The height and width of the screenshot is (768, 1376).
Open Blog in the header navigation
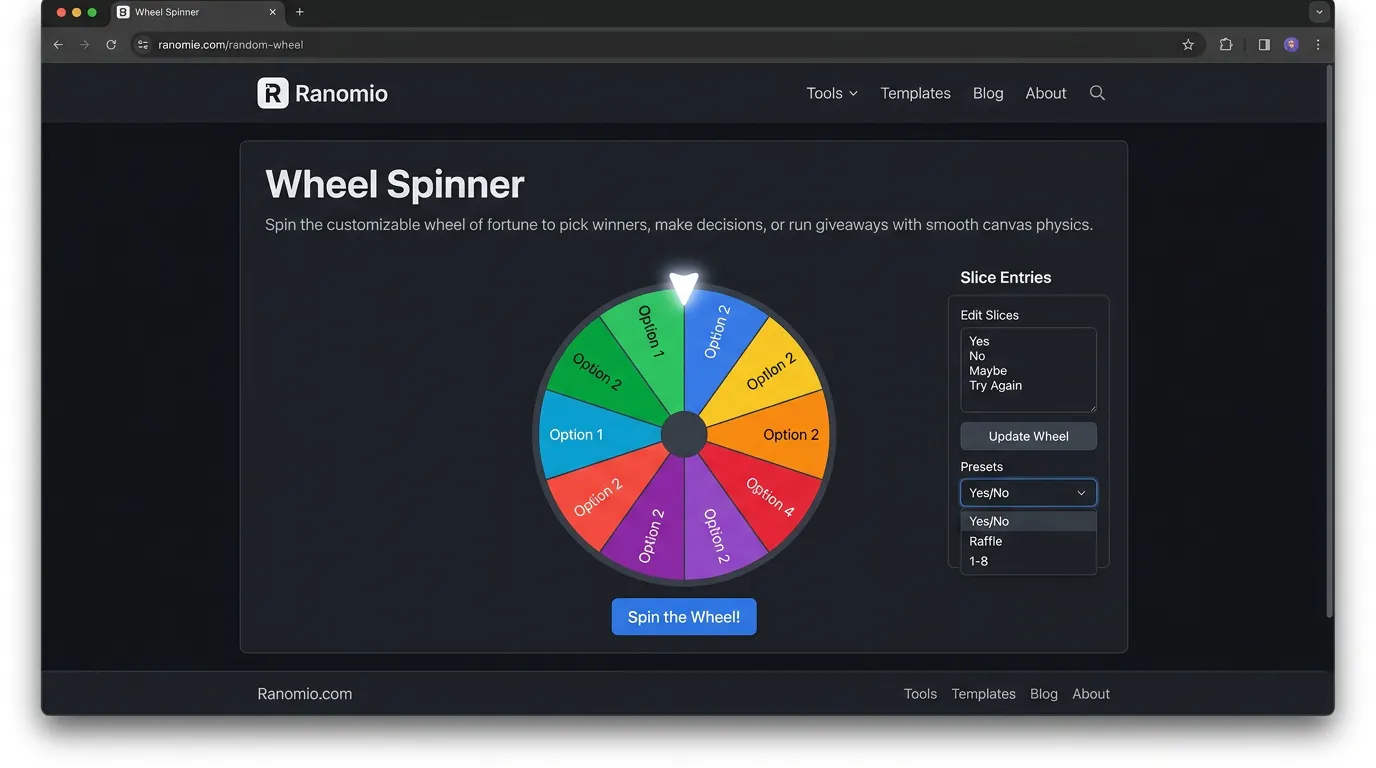pos(988,93)
